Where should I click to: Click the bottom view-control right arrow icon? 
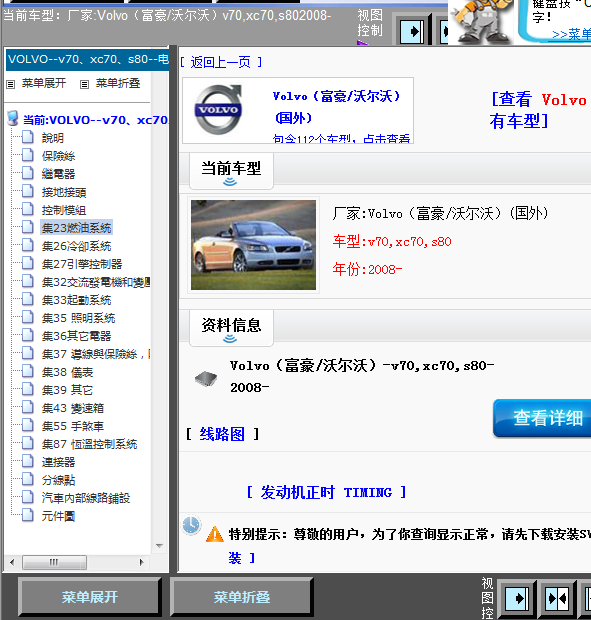(x=517, y=598)
